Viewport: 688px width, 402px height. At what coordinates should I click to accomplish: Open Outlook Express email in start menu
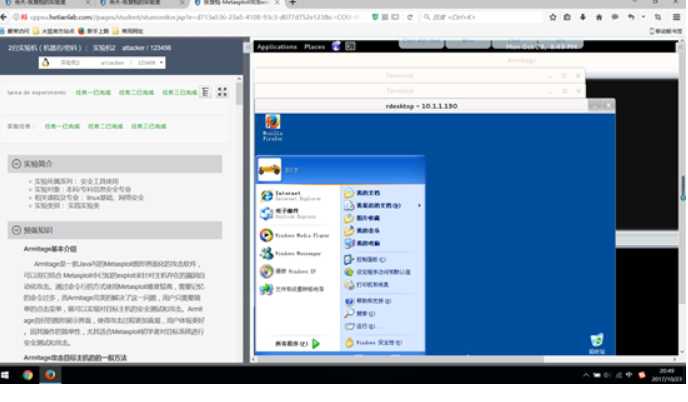[286, 213]
